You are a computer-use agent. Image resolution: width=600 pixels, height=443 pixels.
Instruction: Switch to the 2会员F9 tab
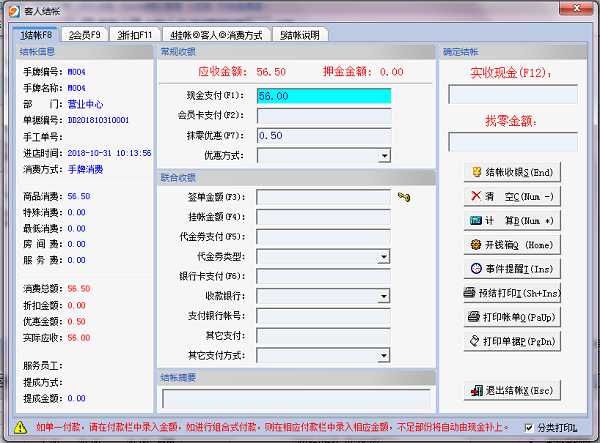point(85,35)
